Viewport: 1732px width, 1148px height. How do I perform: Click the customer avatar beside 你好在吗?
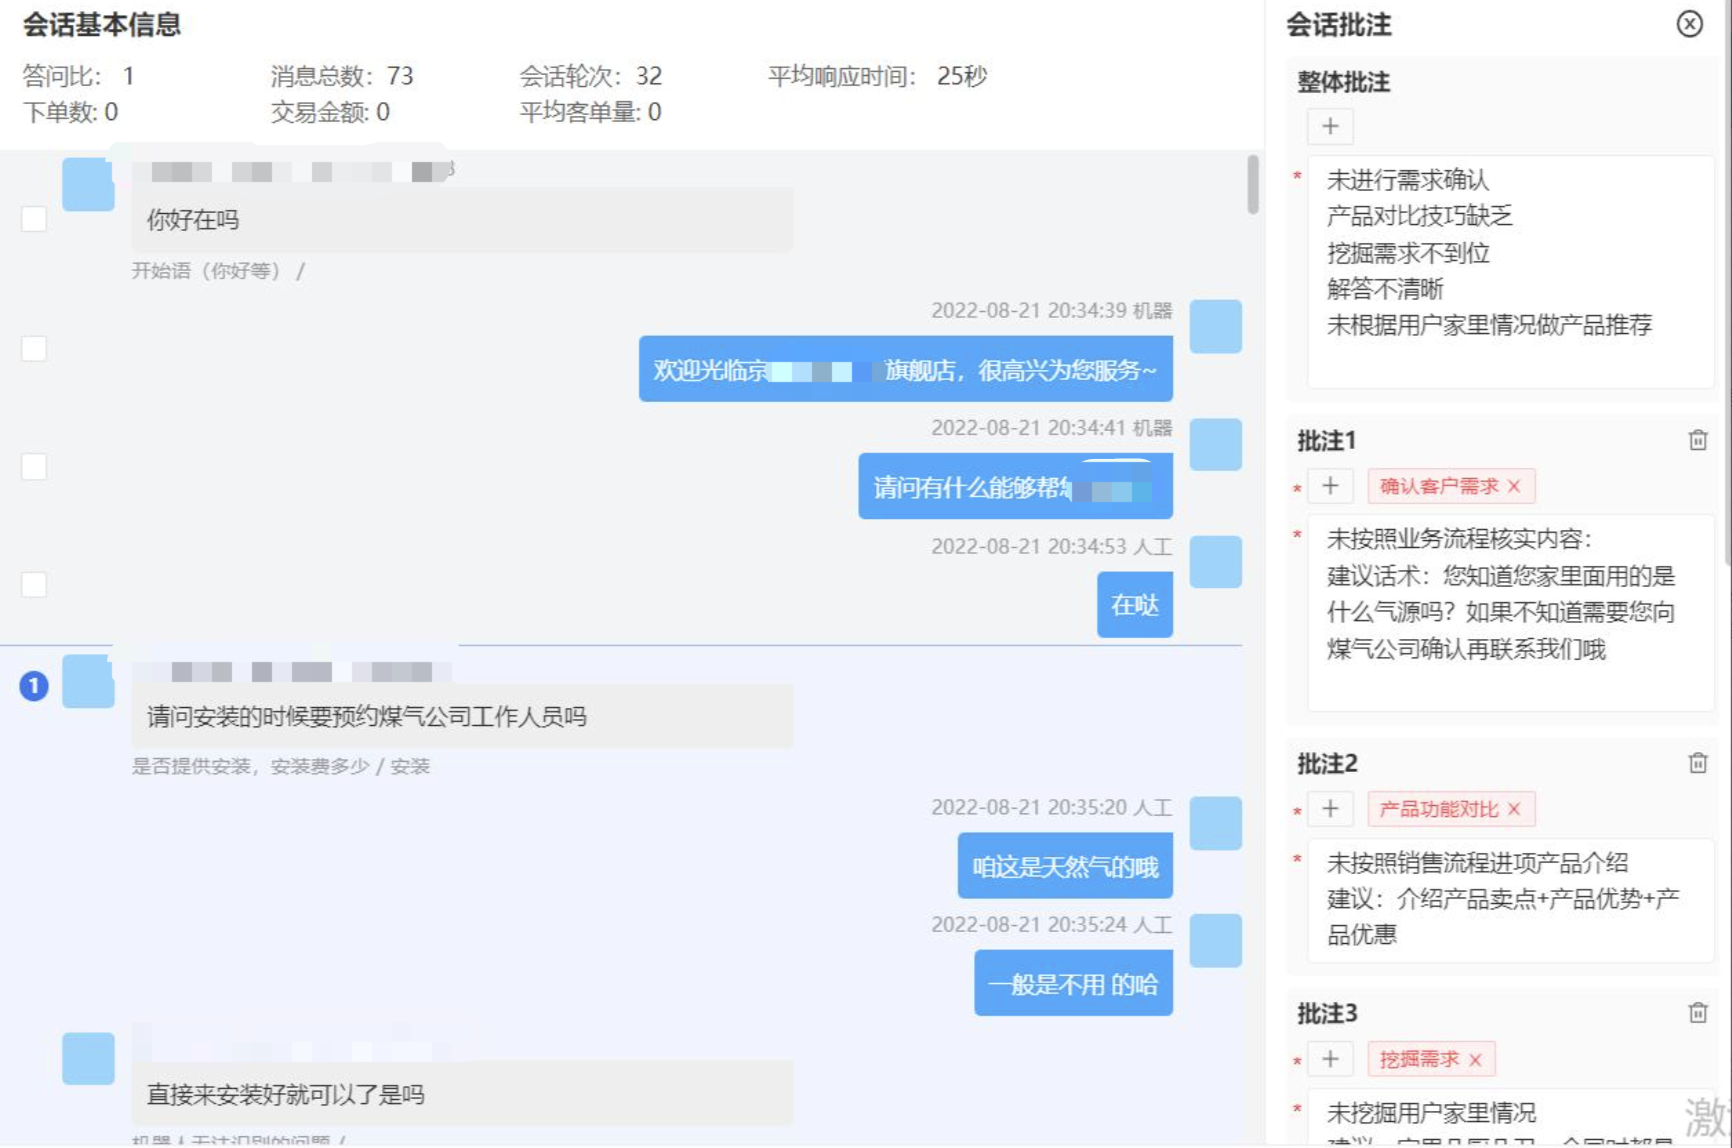tap(88, 184)
